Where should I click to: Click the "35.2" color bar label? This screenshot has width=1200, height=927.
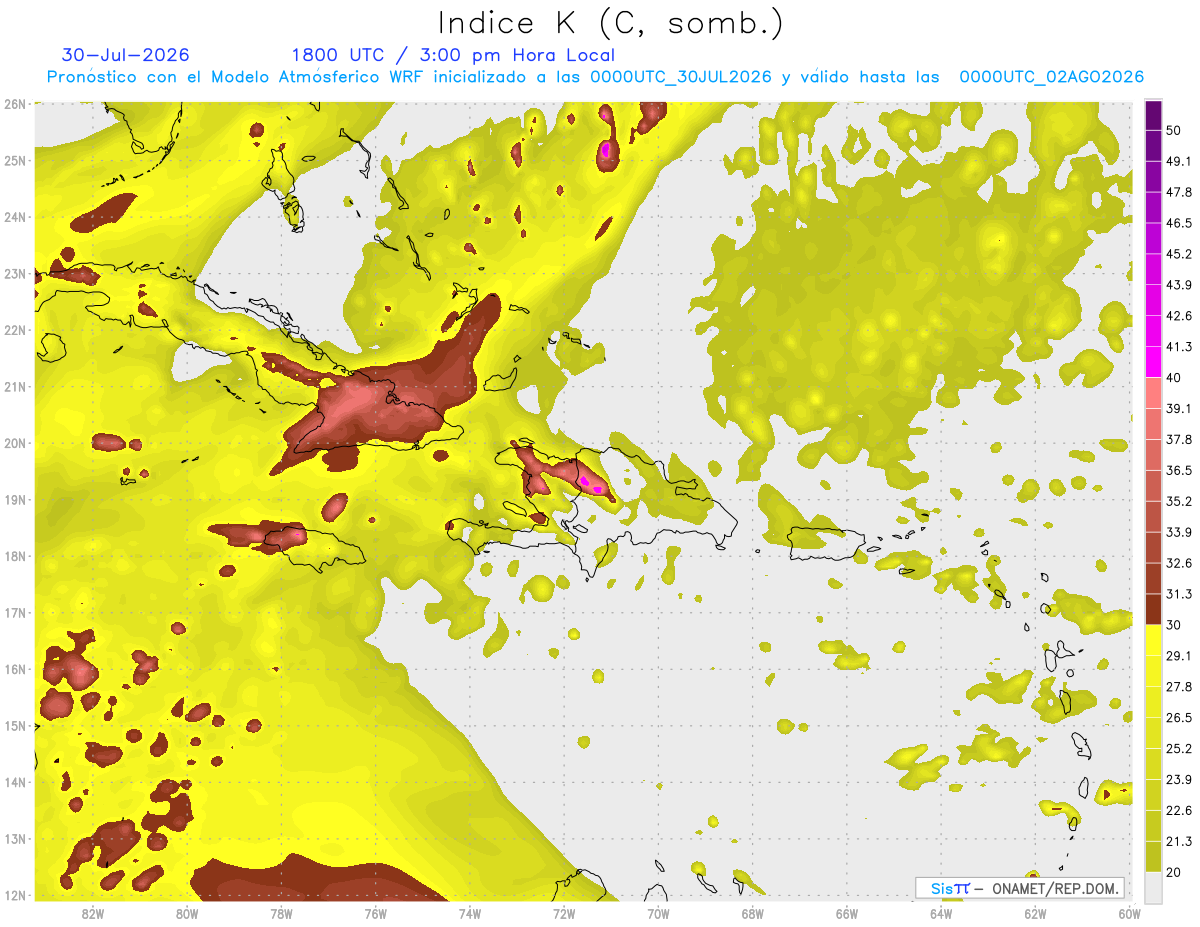point(1178,501)
